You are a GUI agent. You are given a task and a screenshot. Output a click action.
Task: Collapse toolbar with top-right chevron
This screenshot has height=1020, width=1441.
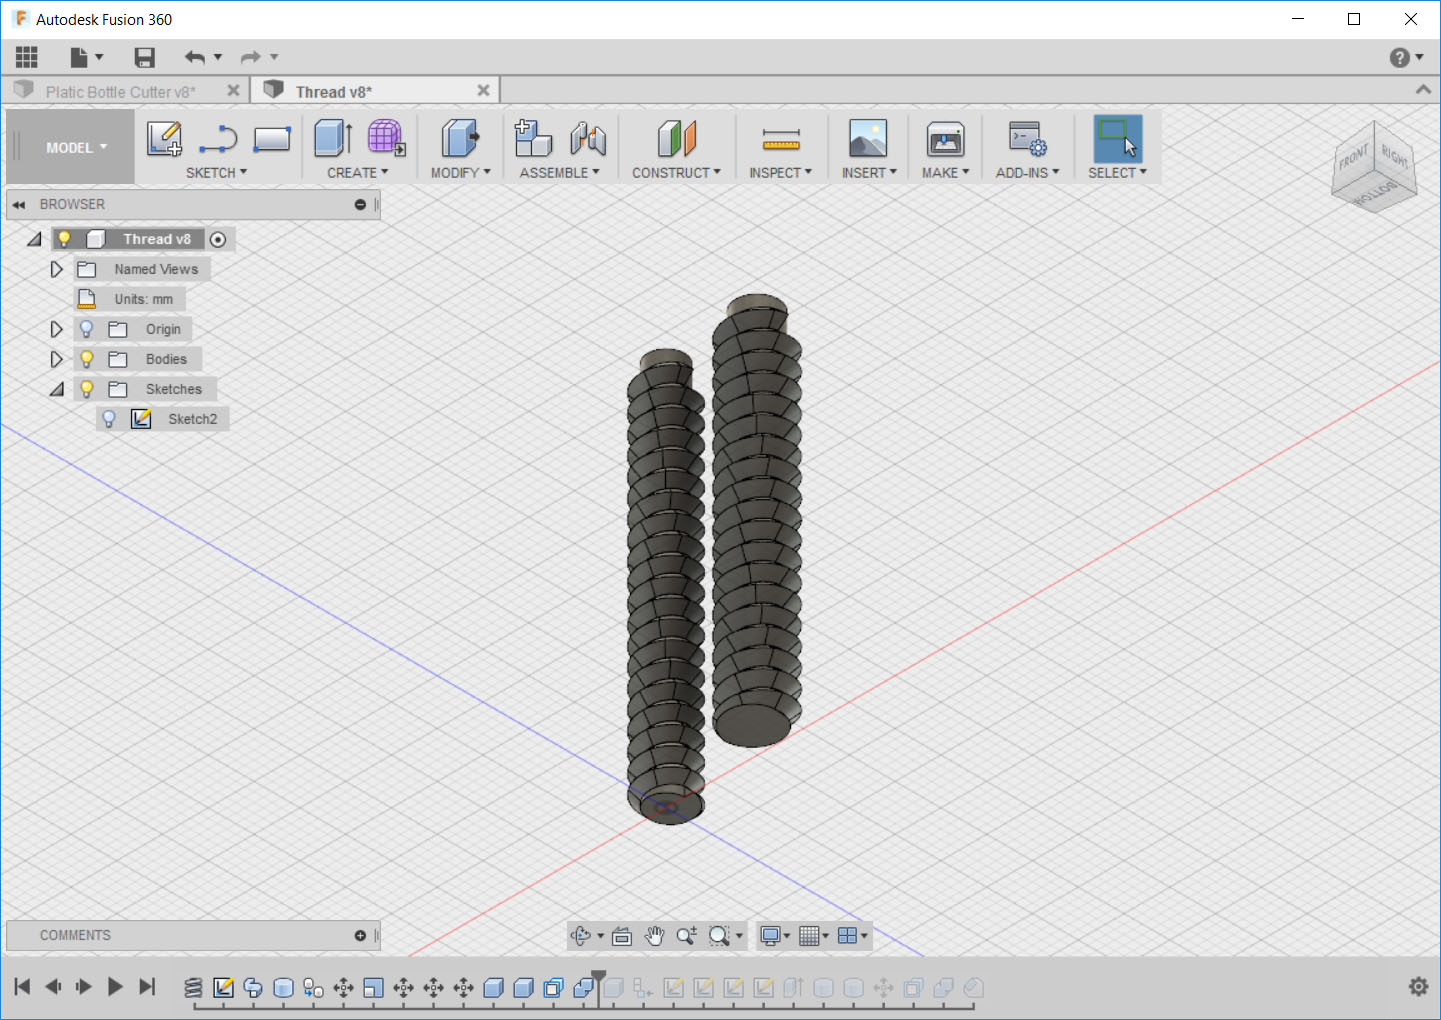click(x=1423, y=90)
